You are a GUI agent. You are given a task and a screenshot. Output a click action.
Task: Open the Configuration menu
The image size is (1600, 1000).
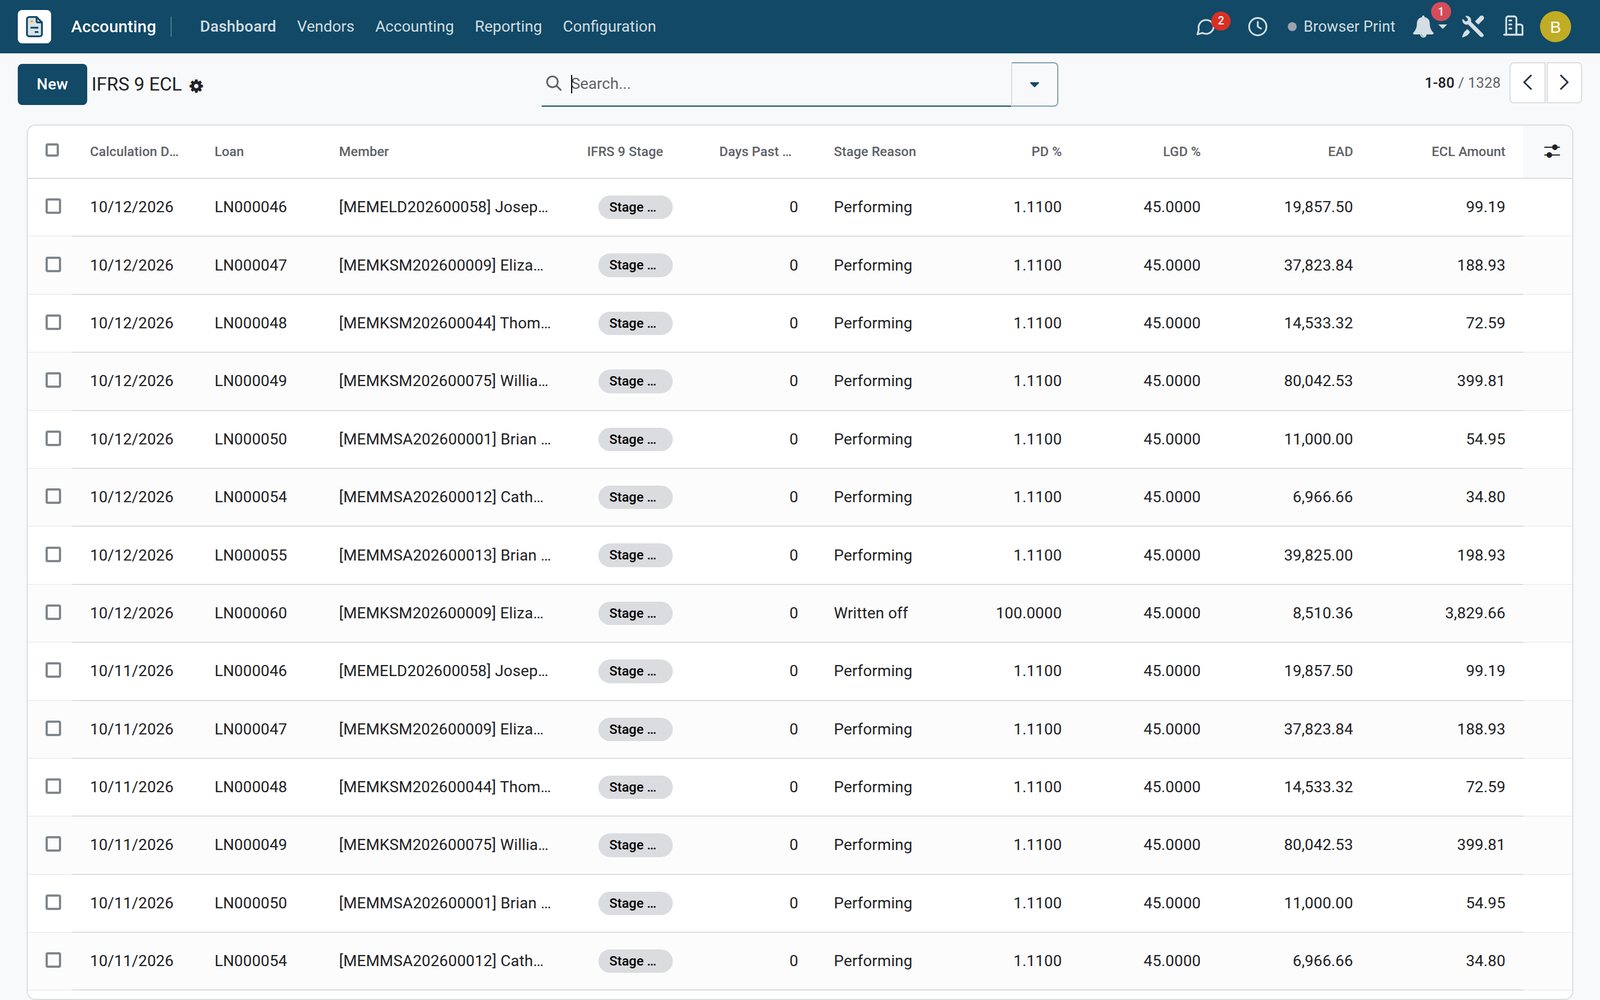click(609, 27)
